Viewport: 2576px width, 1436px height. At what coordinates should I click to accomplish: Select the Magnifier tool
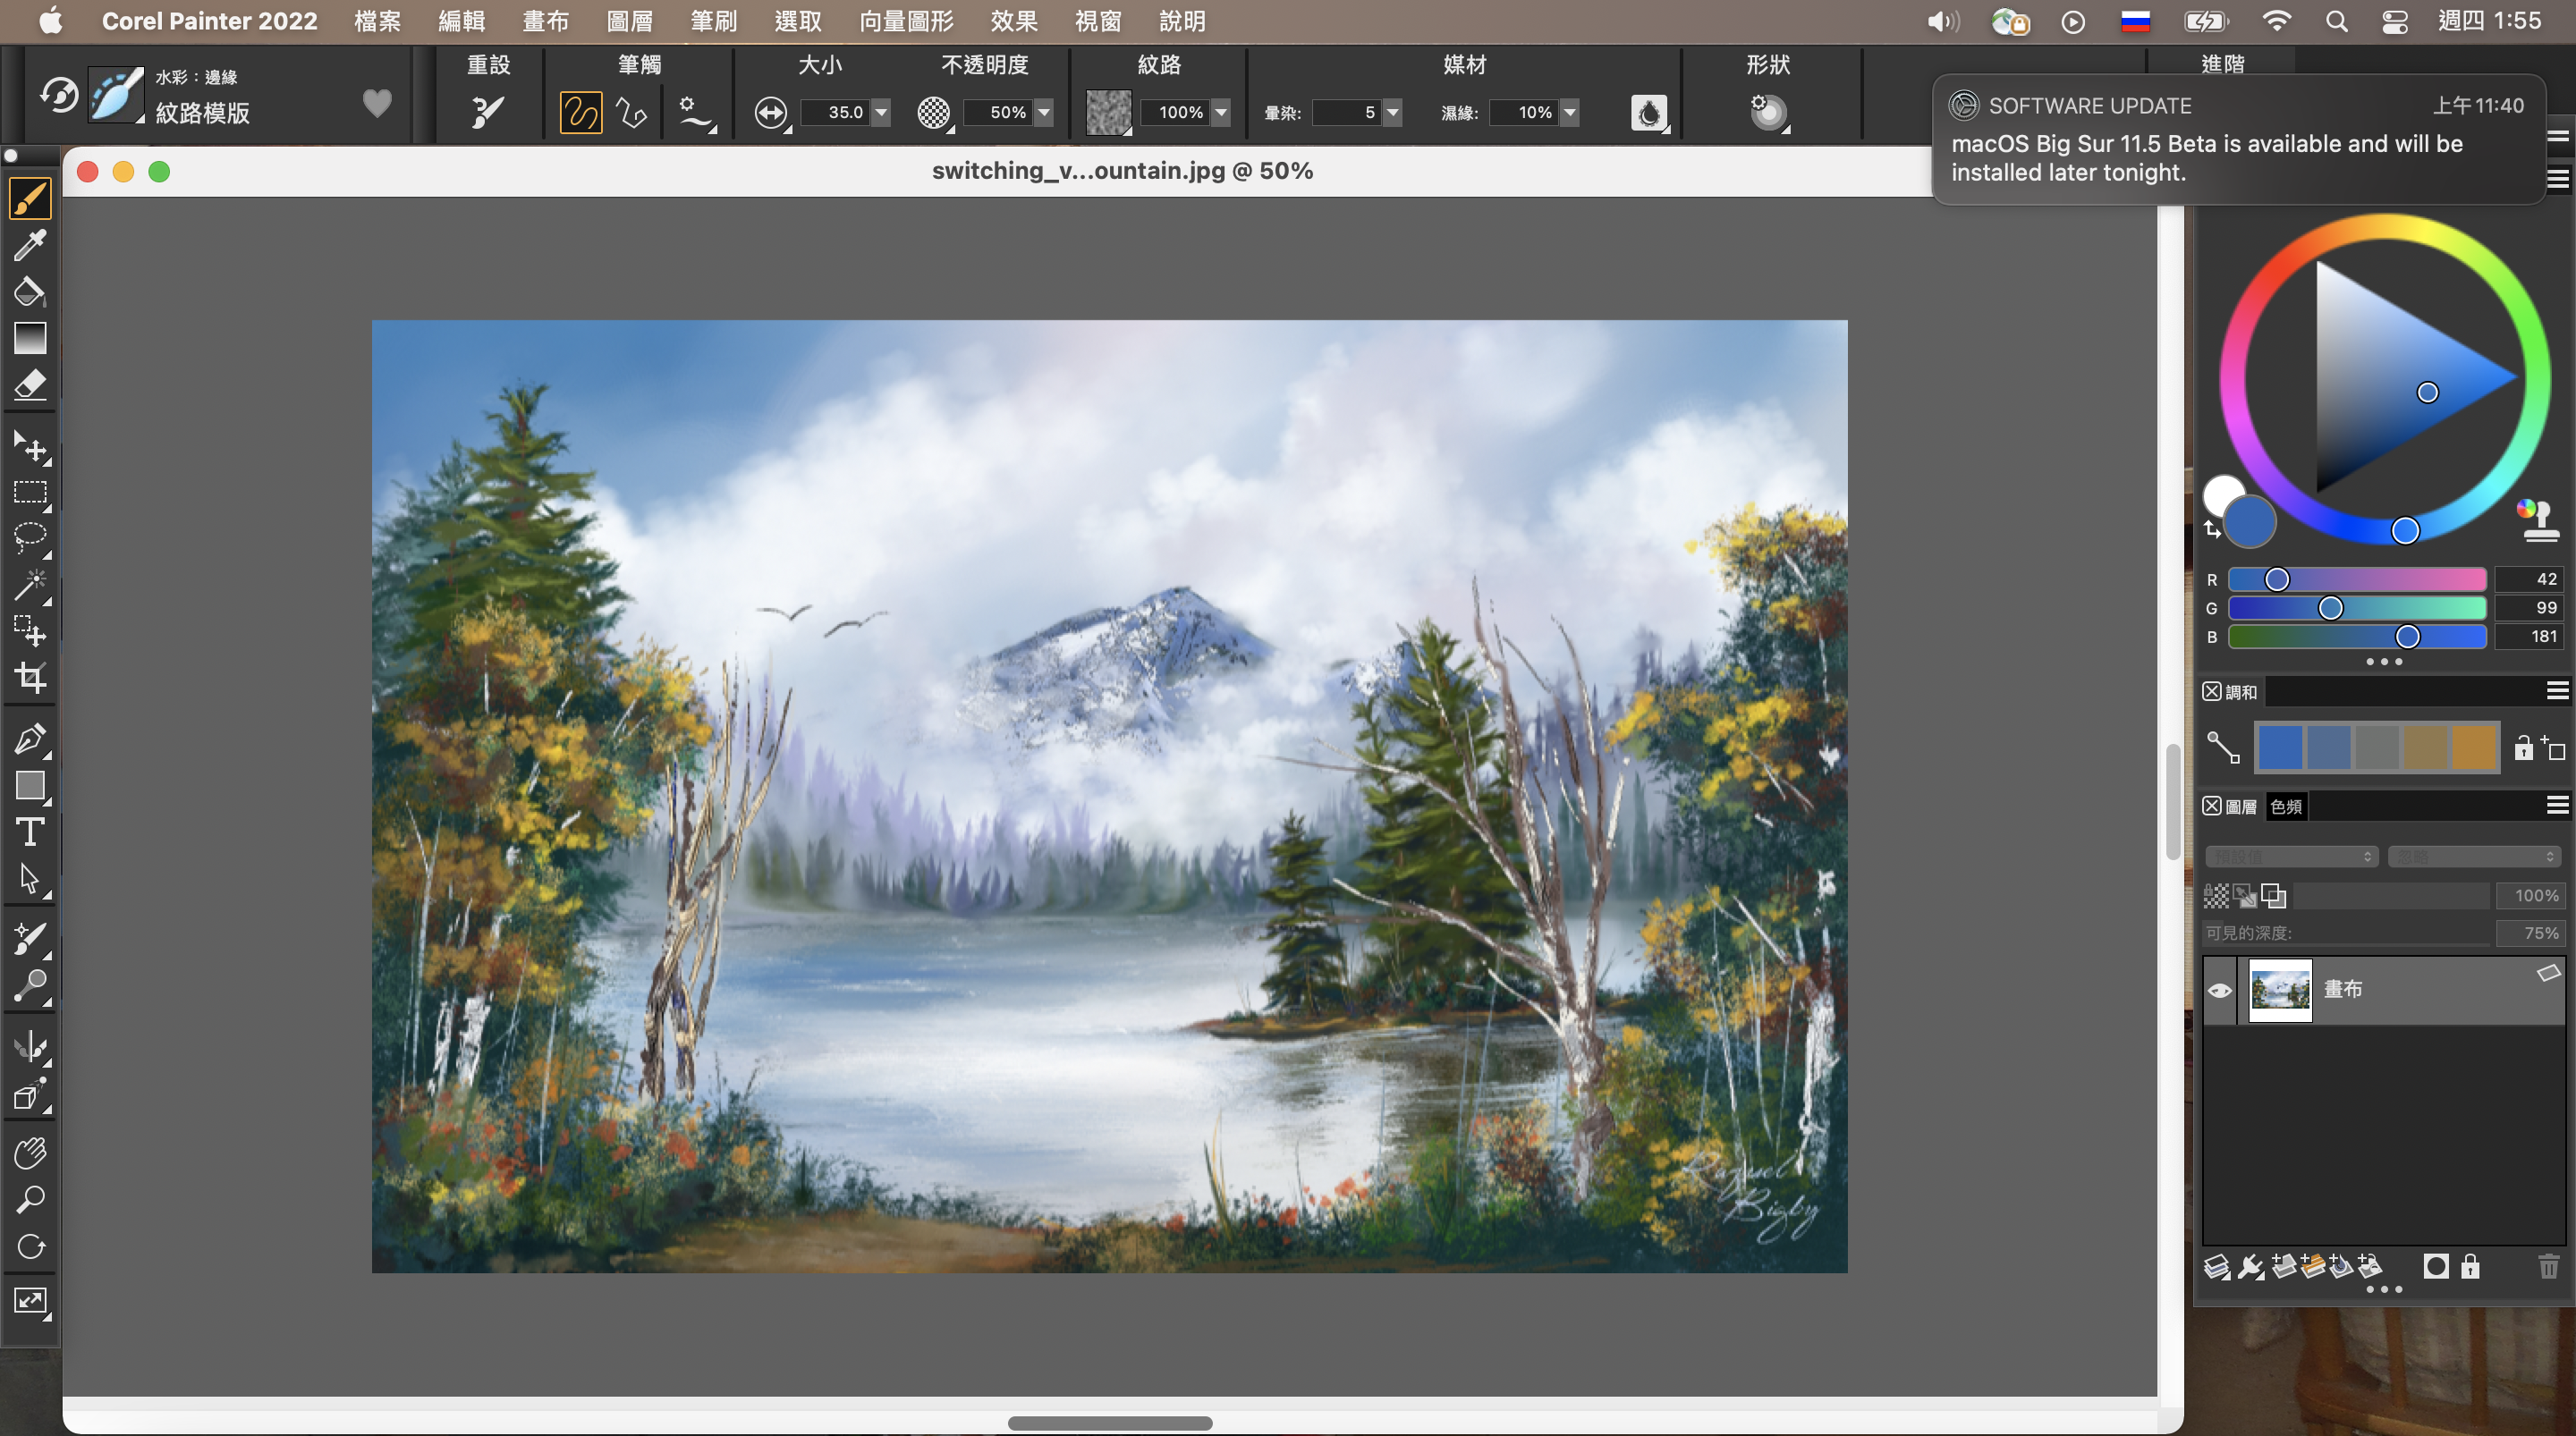30,1199
